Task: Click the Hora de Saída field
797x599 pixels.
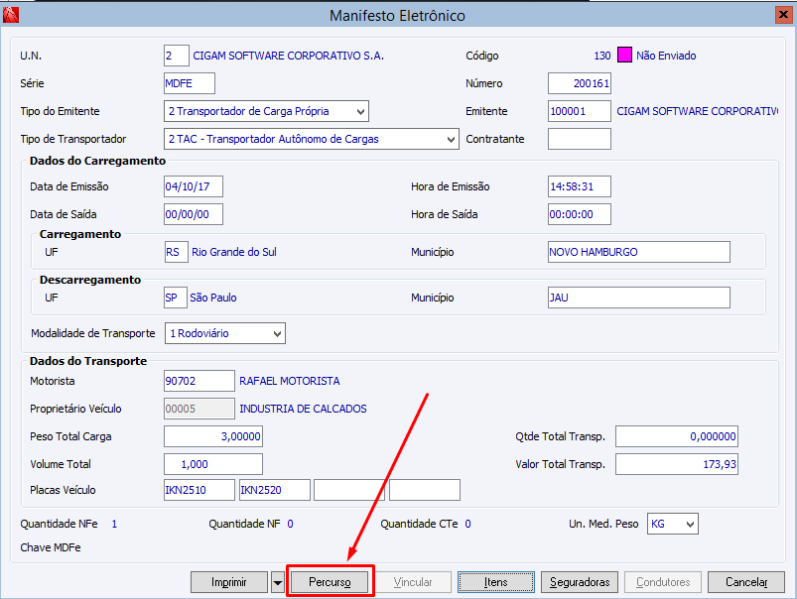Action: (579, 214)
